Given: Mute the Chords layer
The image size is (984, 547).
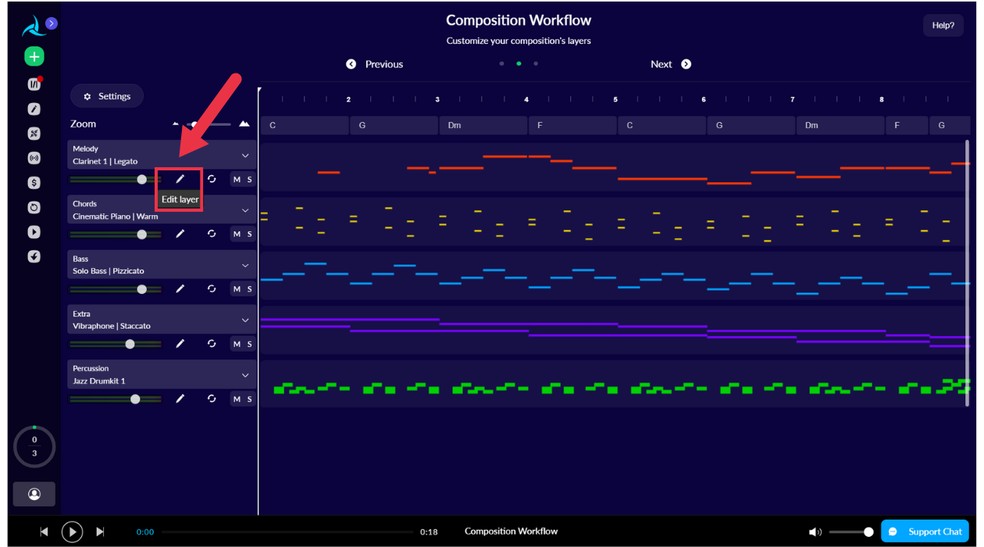Looking at the screenshot, I should pos(237,234).
